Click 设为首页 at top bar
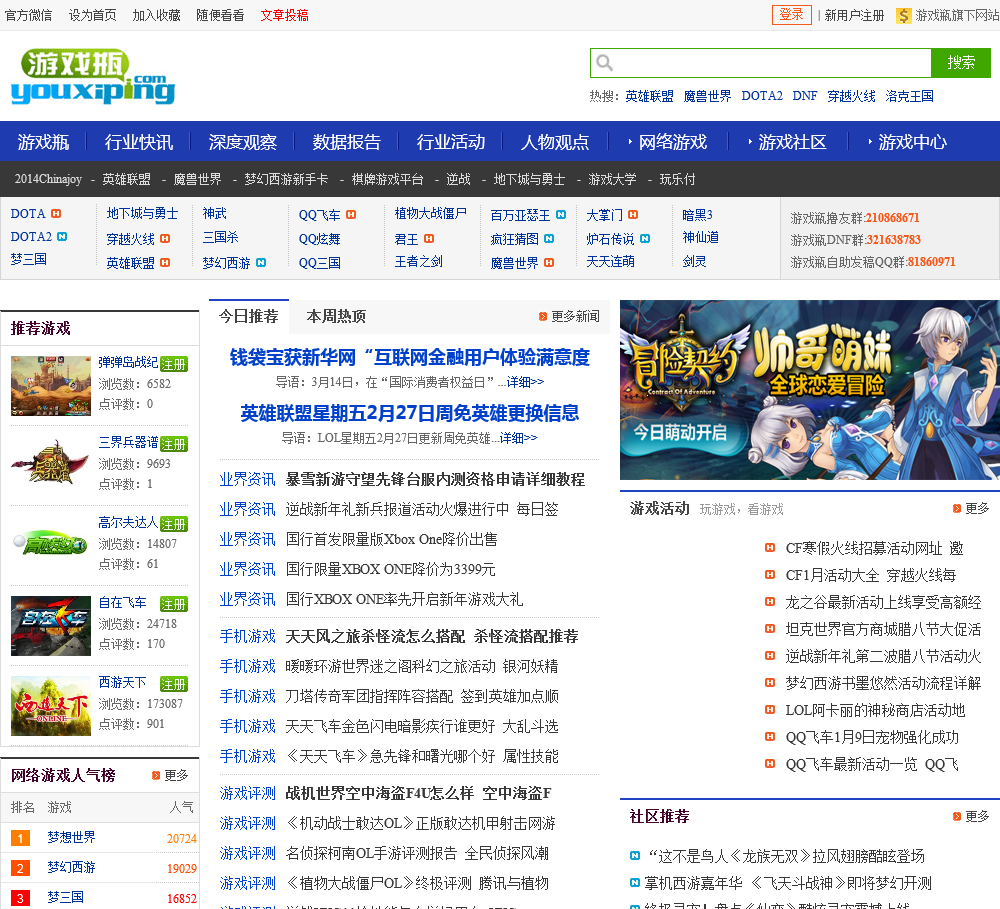Viewport: 1000px width, 909px height. click(92, 15)
